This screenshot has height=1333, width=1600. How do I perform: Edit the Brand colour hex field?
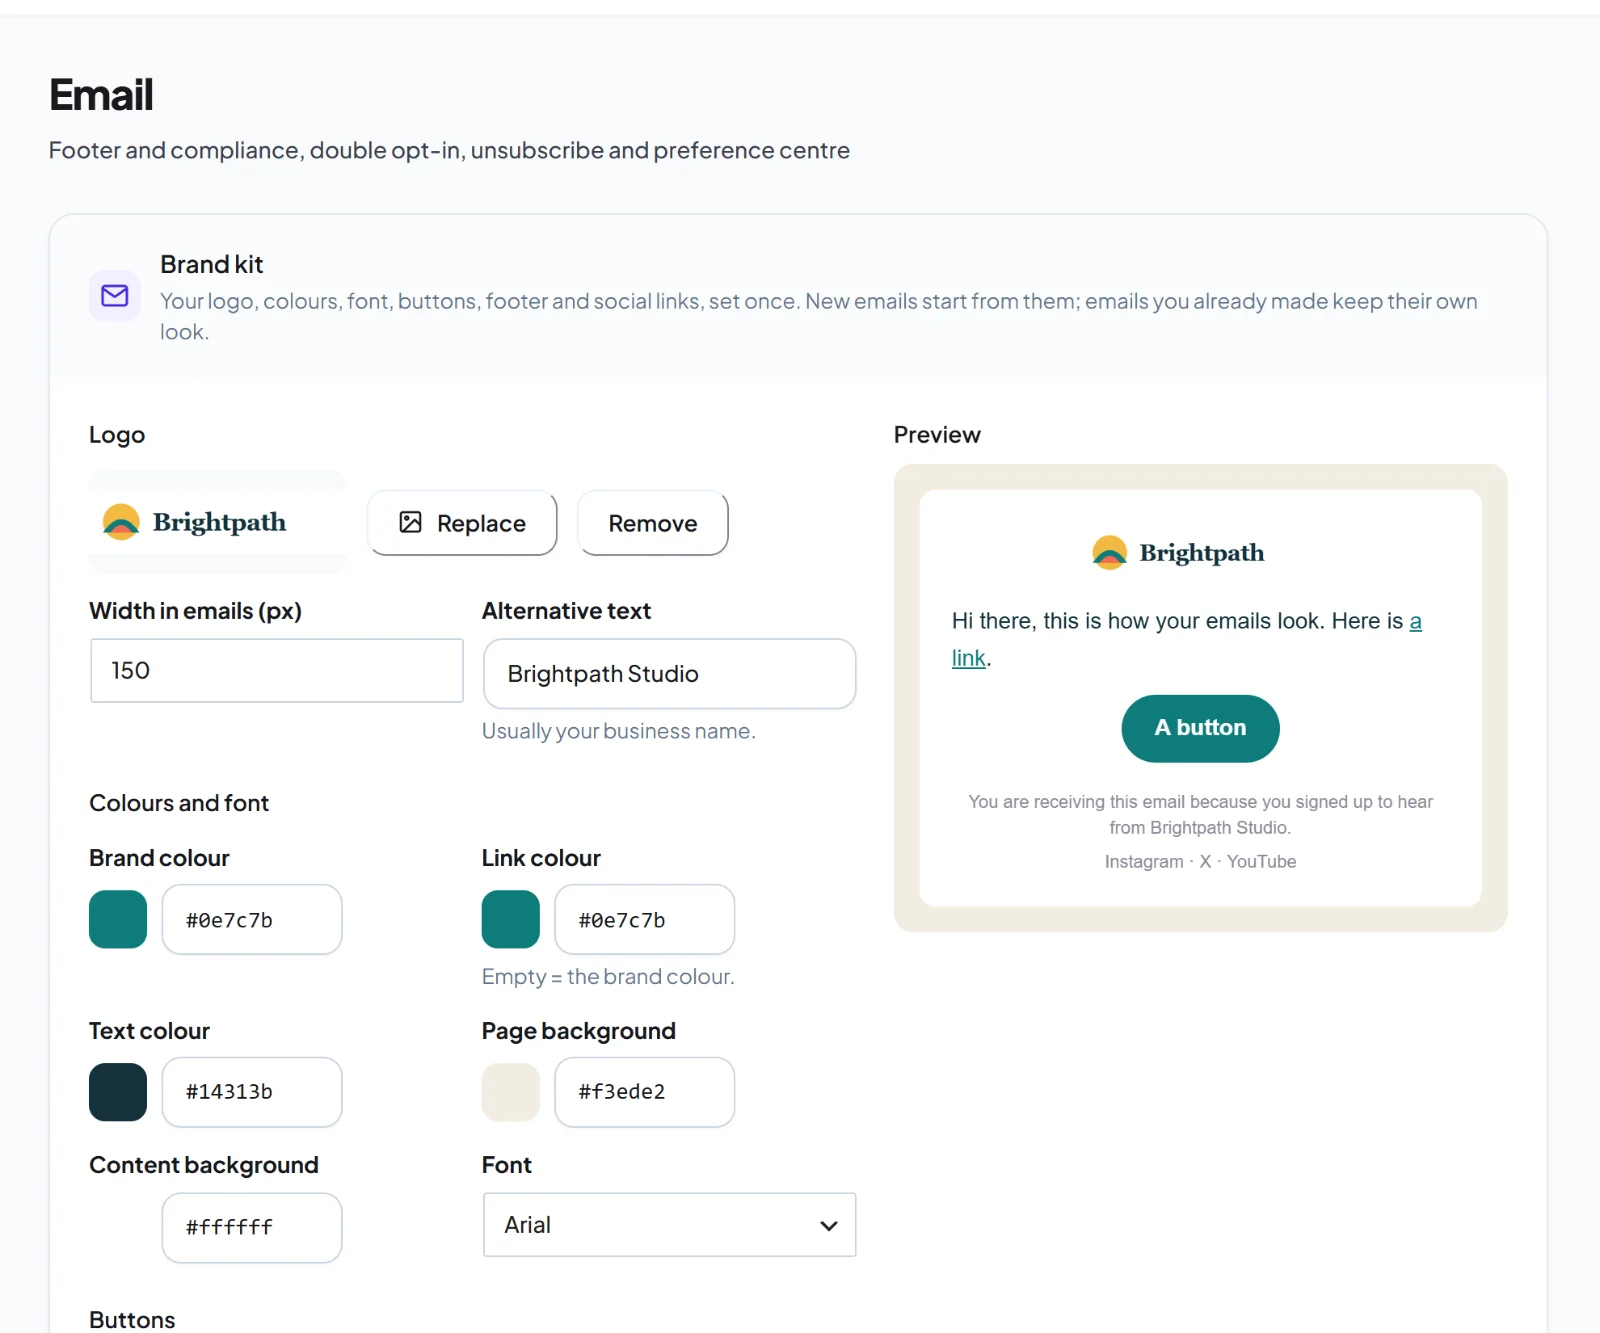tap(252, 920)
